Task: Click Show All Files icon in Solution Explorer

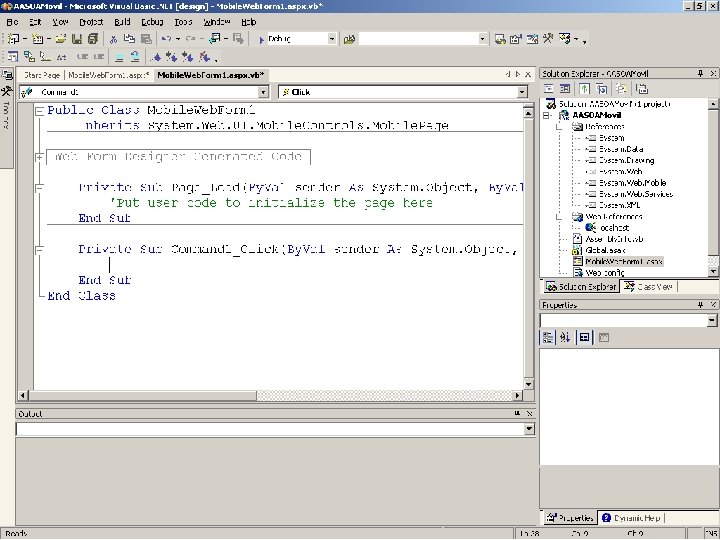Action: (621, 89)
